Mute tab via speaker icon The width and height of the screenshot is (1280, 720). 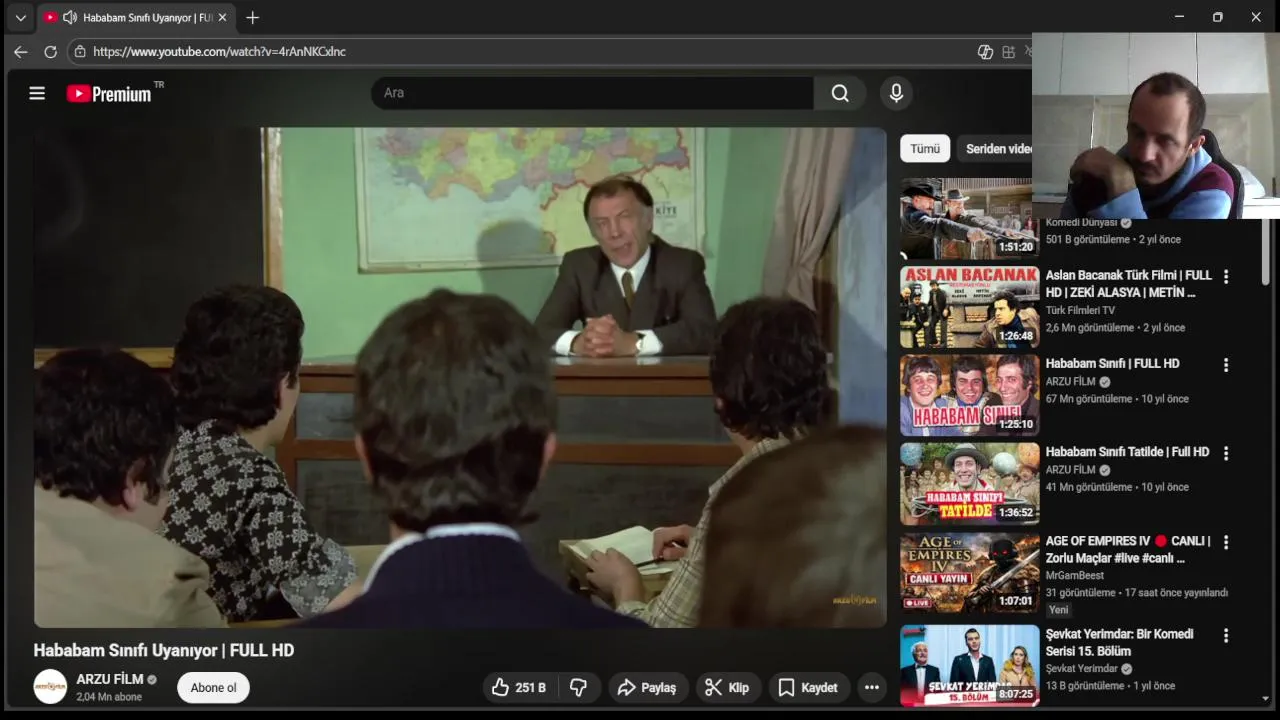point(70,17)
